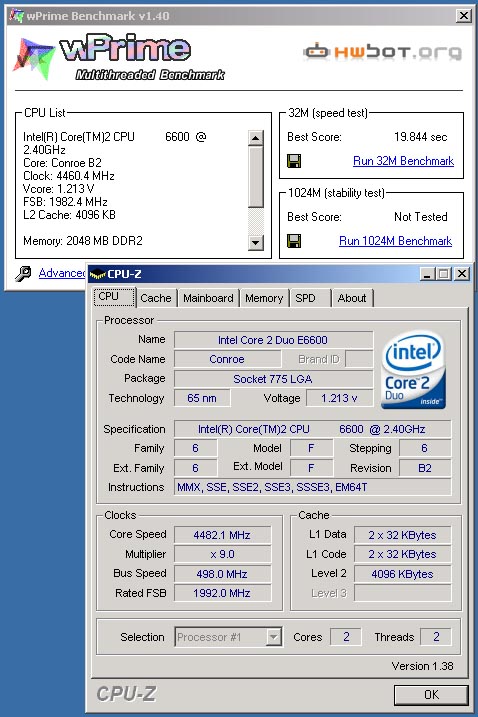Click the Intel Core 2 Duo logo

pyautogui.click(x=412, y=369)
